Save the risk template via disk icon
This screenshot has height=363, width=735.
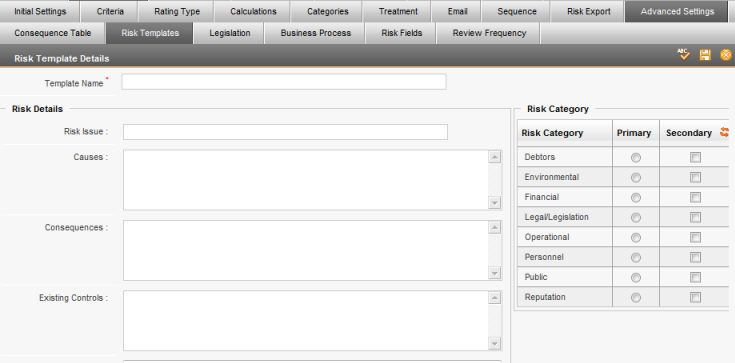[x=705, y=55]
